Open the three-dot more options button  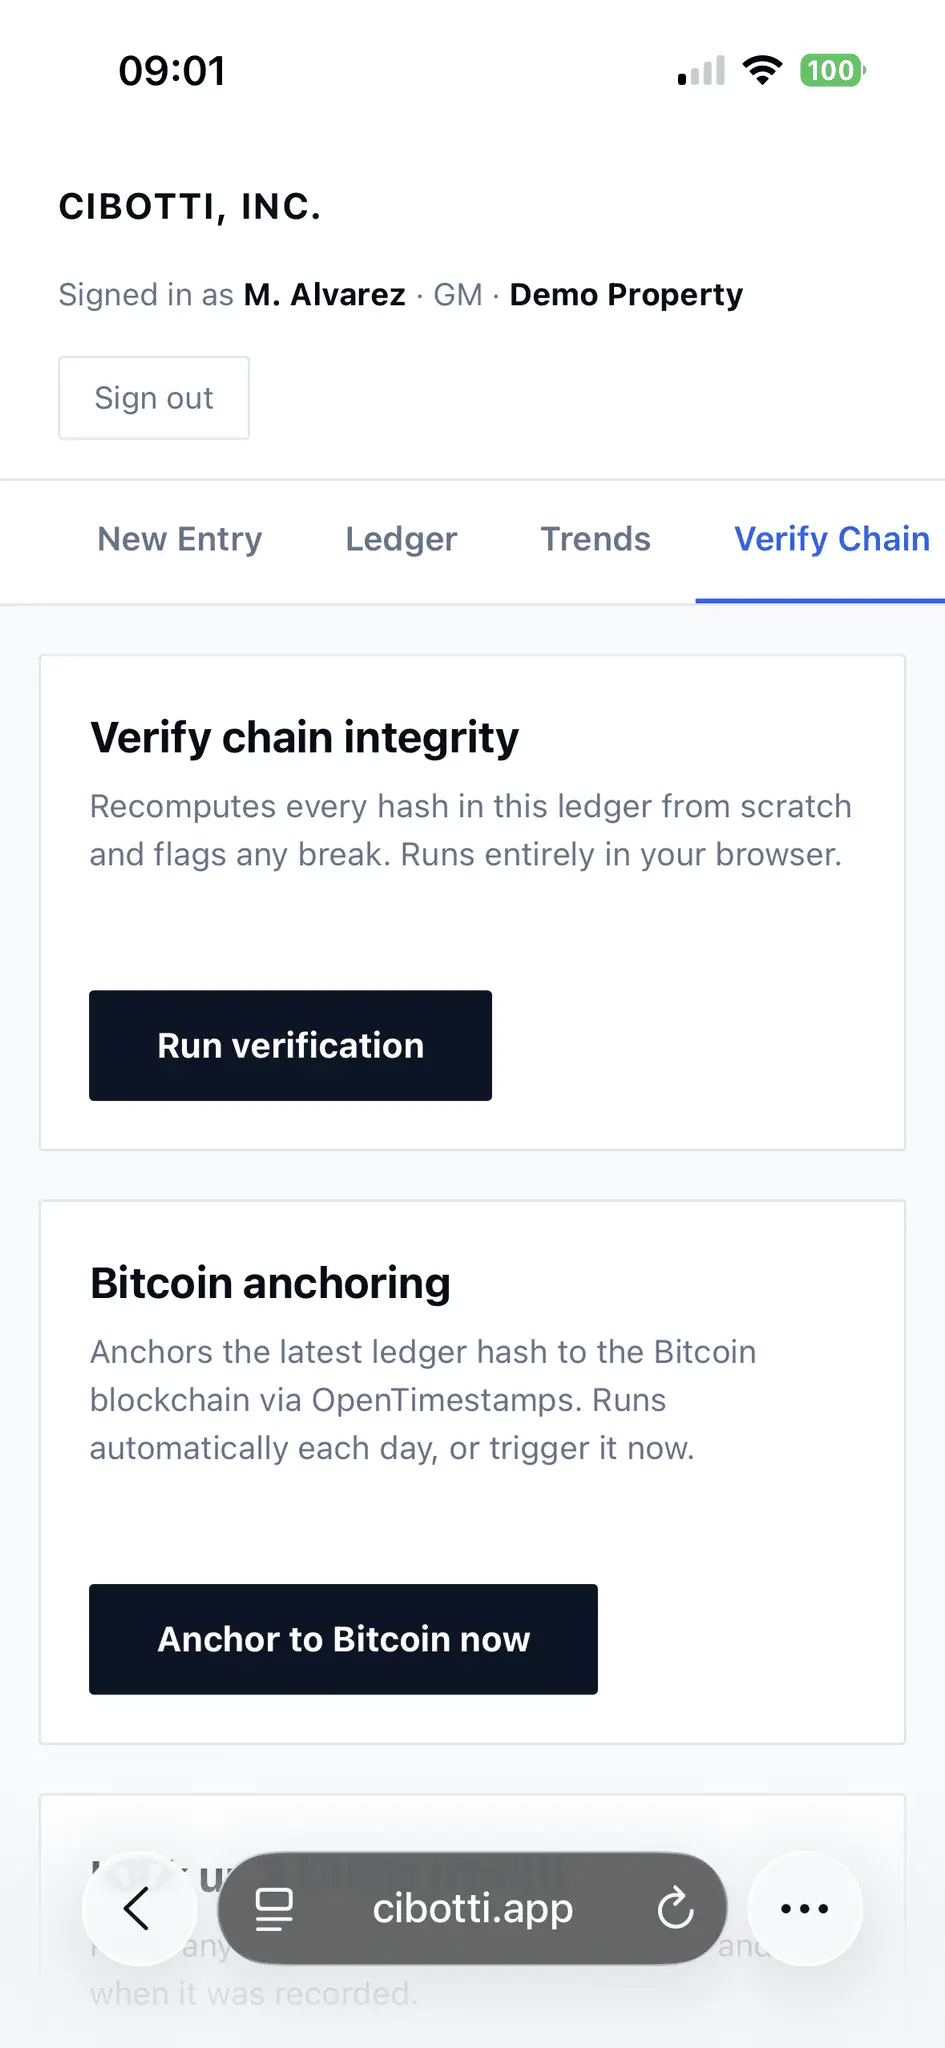click(805, 1908)
